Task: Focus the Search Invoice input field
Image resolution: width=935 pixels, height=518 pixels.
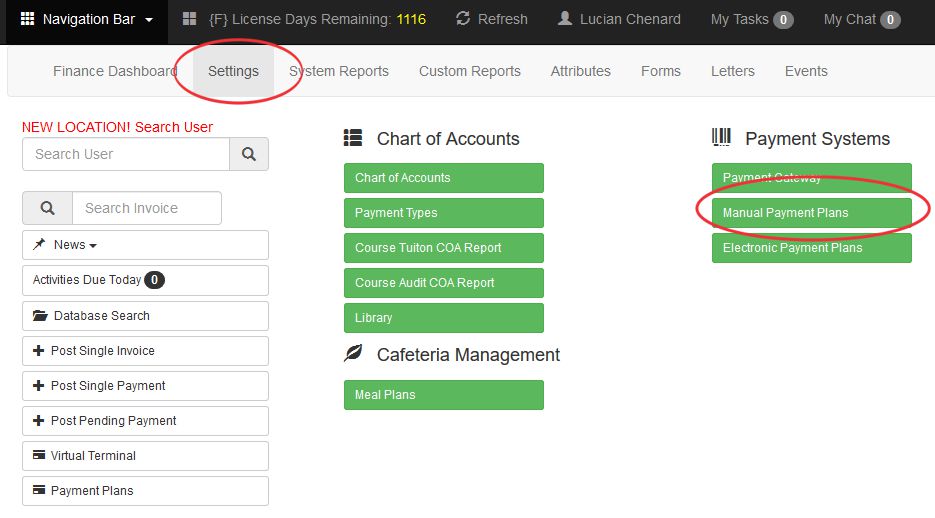Action: 147,208
